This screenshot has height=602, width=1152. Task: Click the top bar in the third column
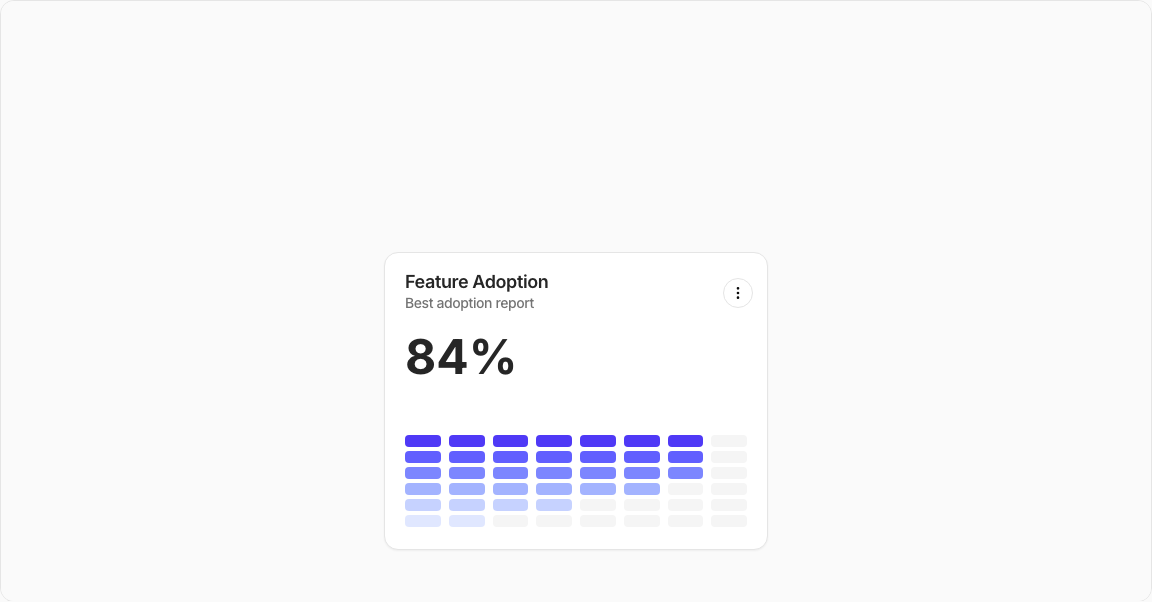tap(510, 441)
